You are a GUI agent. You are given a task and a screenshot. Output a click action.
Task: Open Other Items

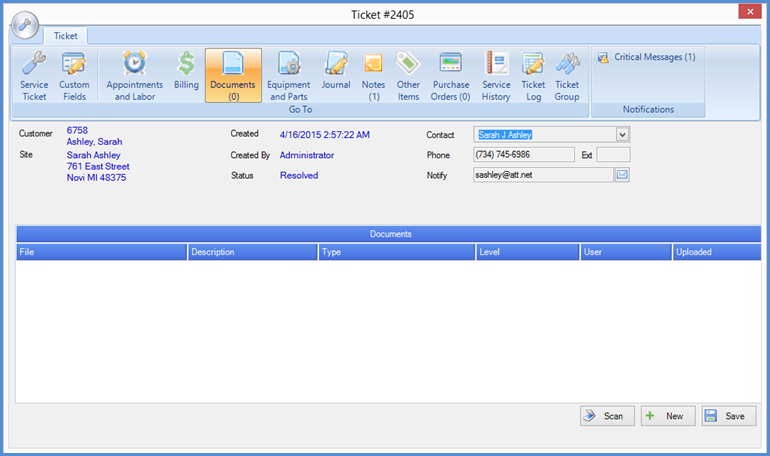[x=408, y=76]
